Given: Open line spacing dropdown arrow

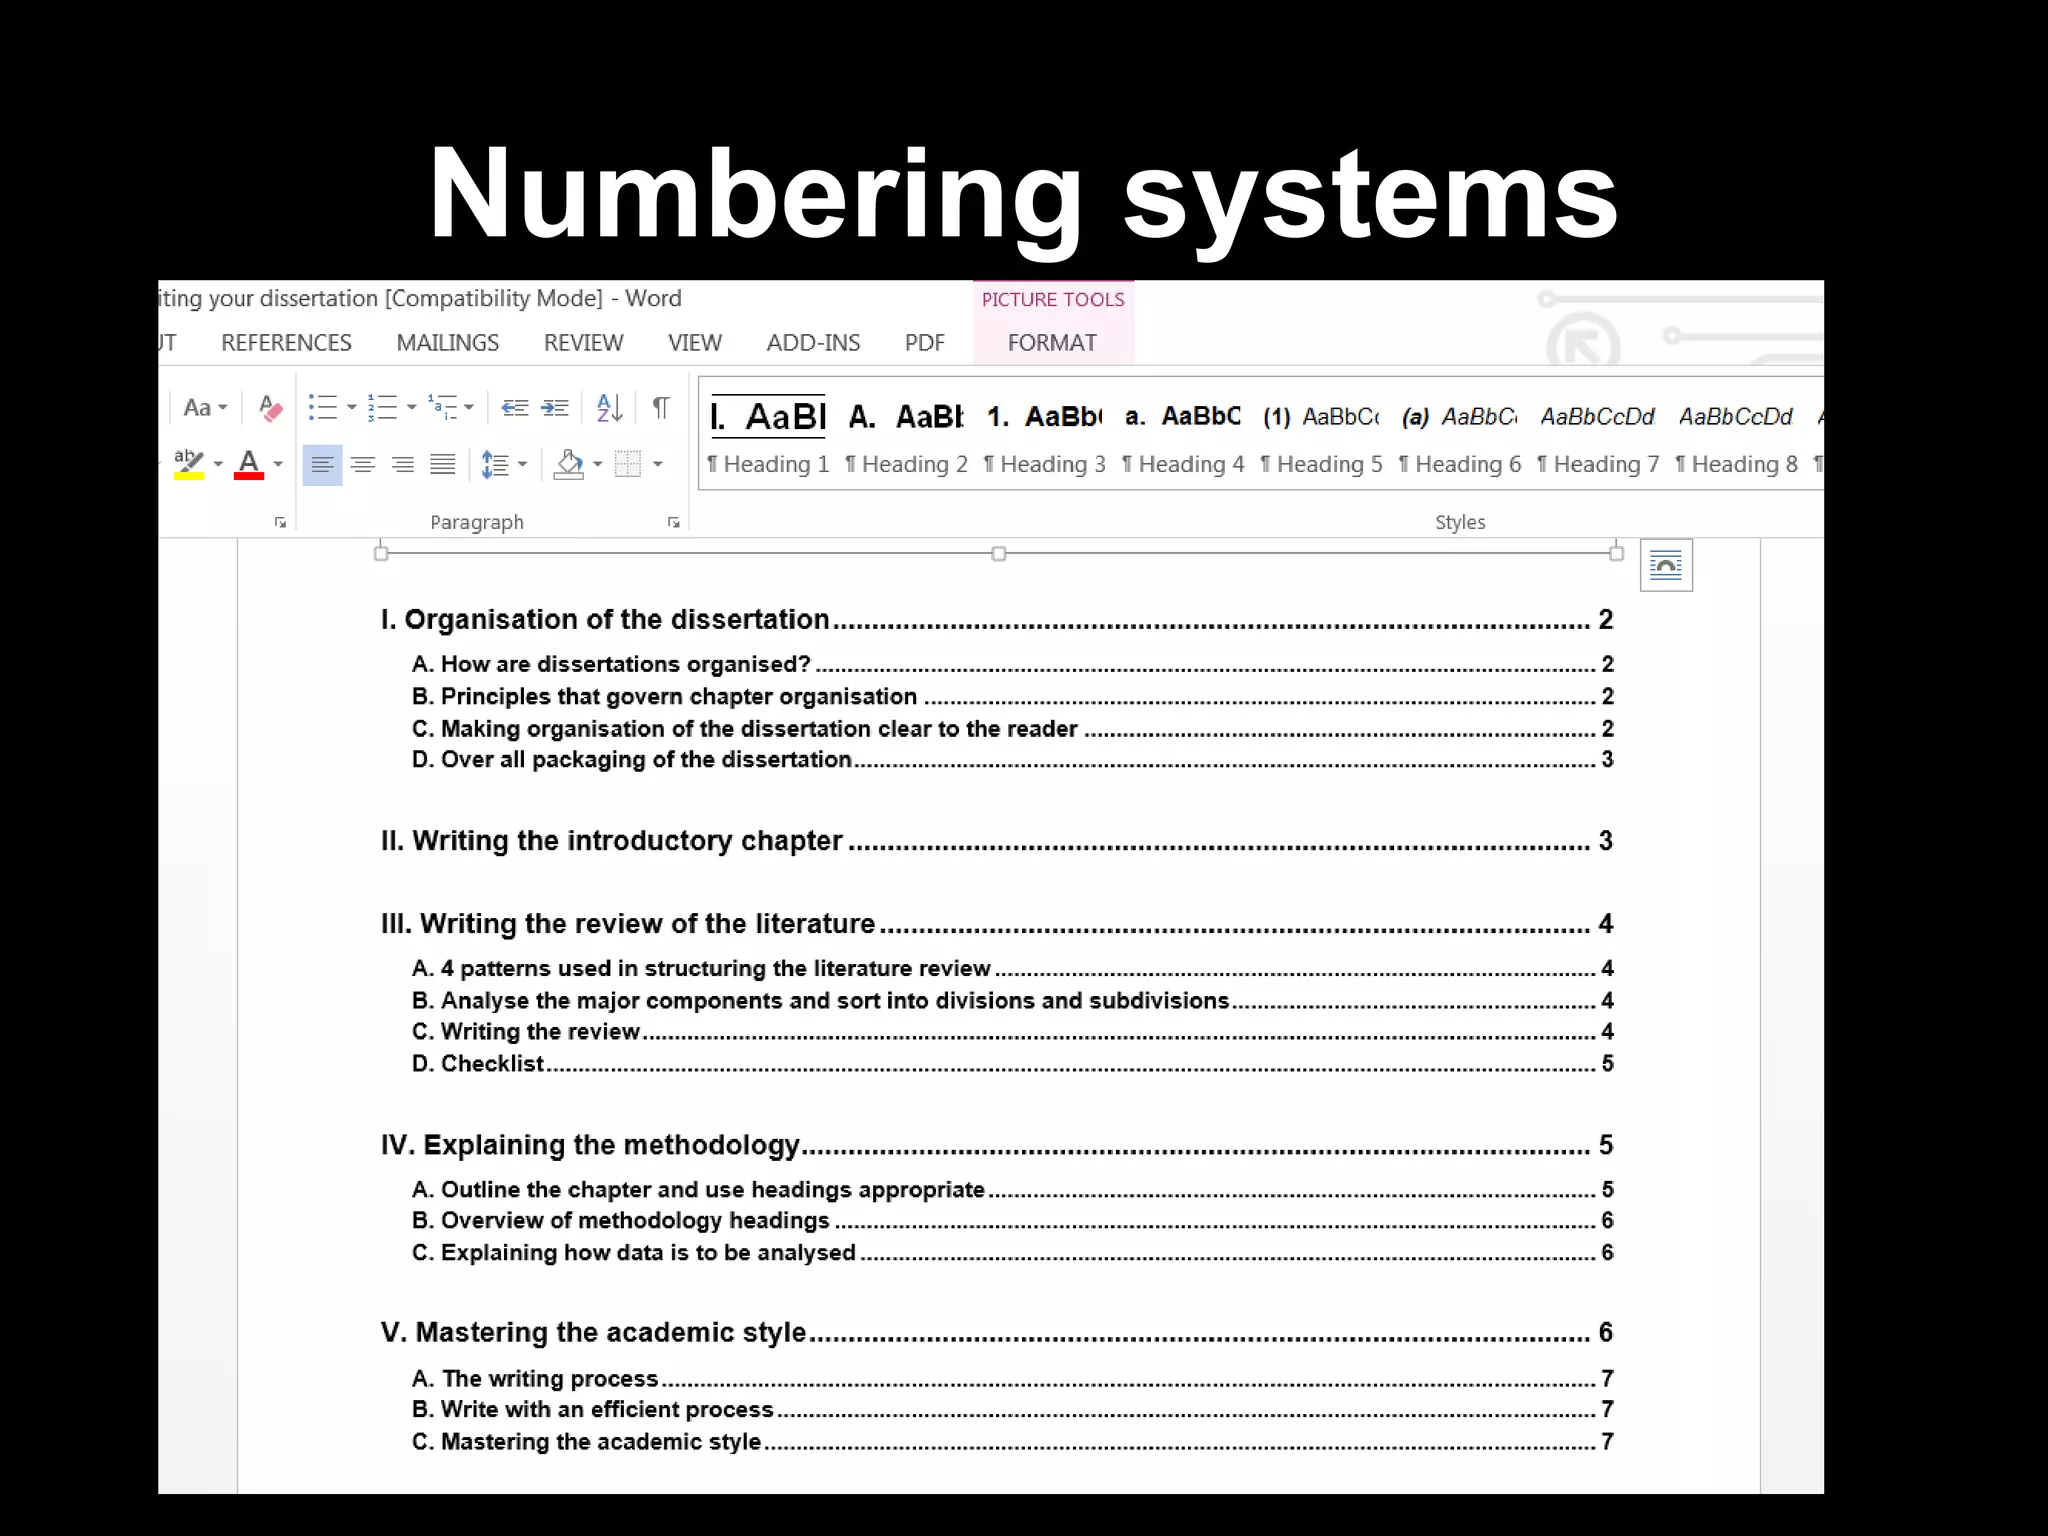Looking at the screenshot, I should 522,465.
